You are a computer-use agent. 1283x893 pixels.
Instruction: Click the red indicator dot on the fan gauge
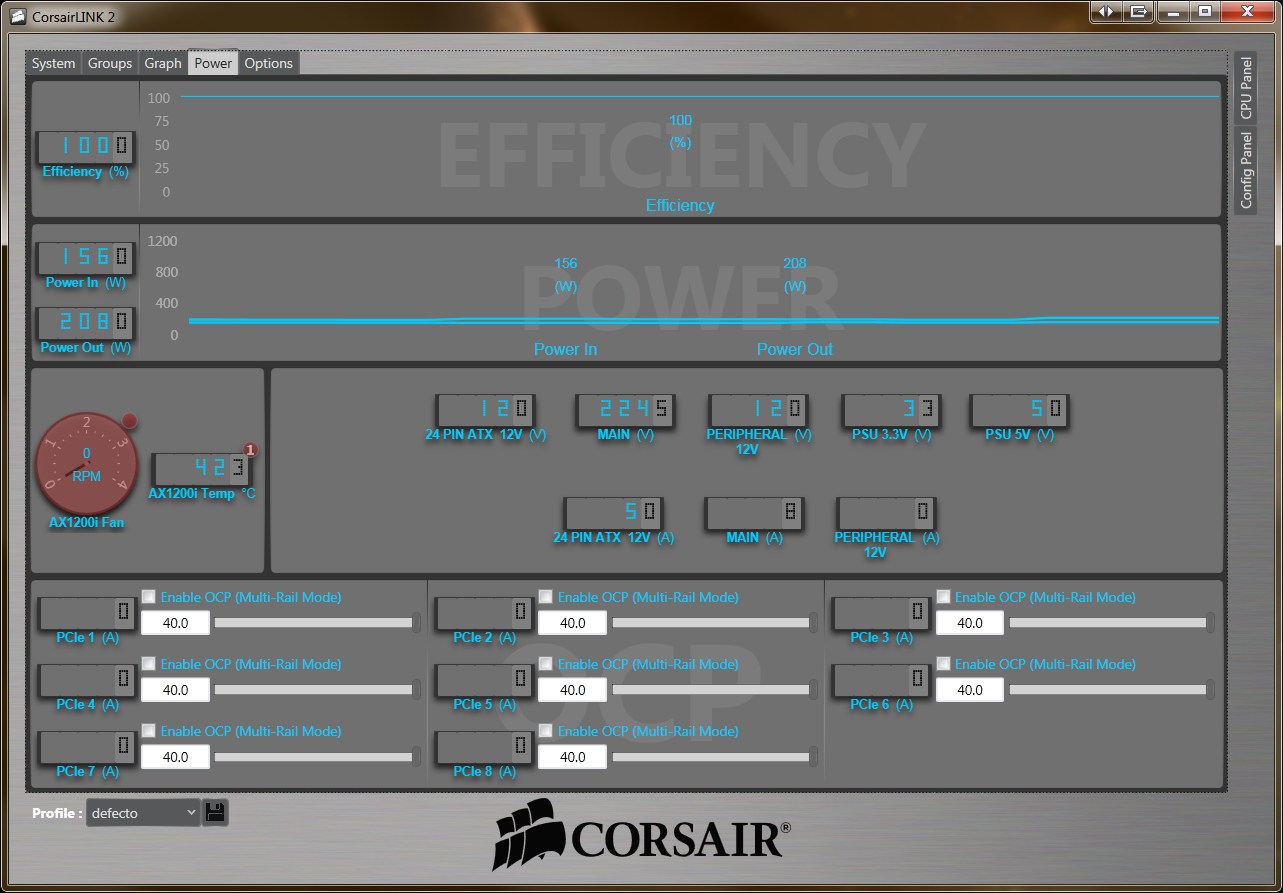tap(129, 420)
